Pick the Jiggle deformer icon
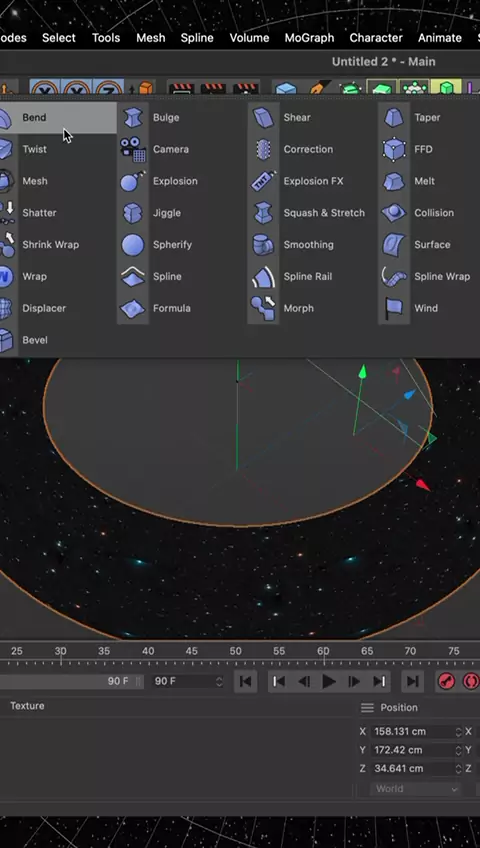The height and width of the screenshot is (848, 480). 133,213
